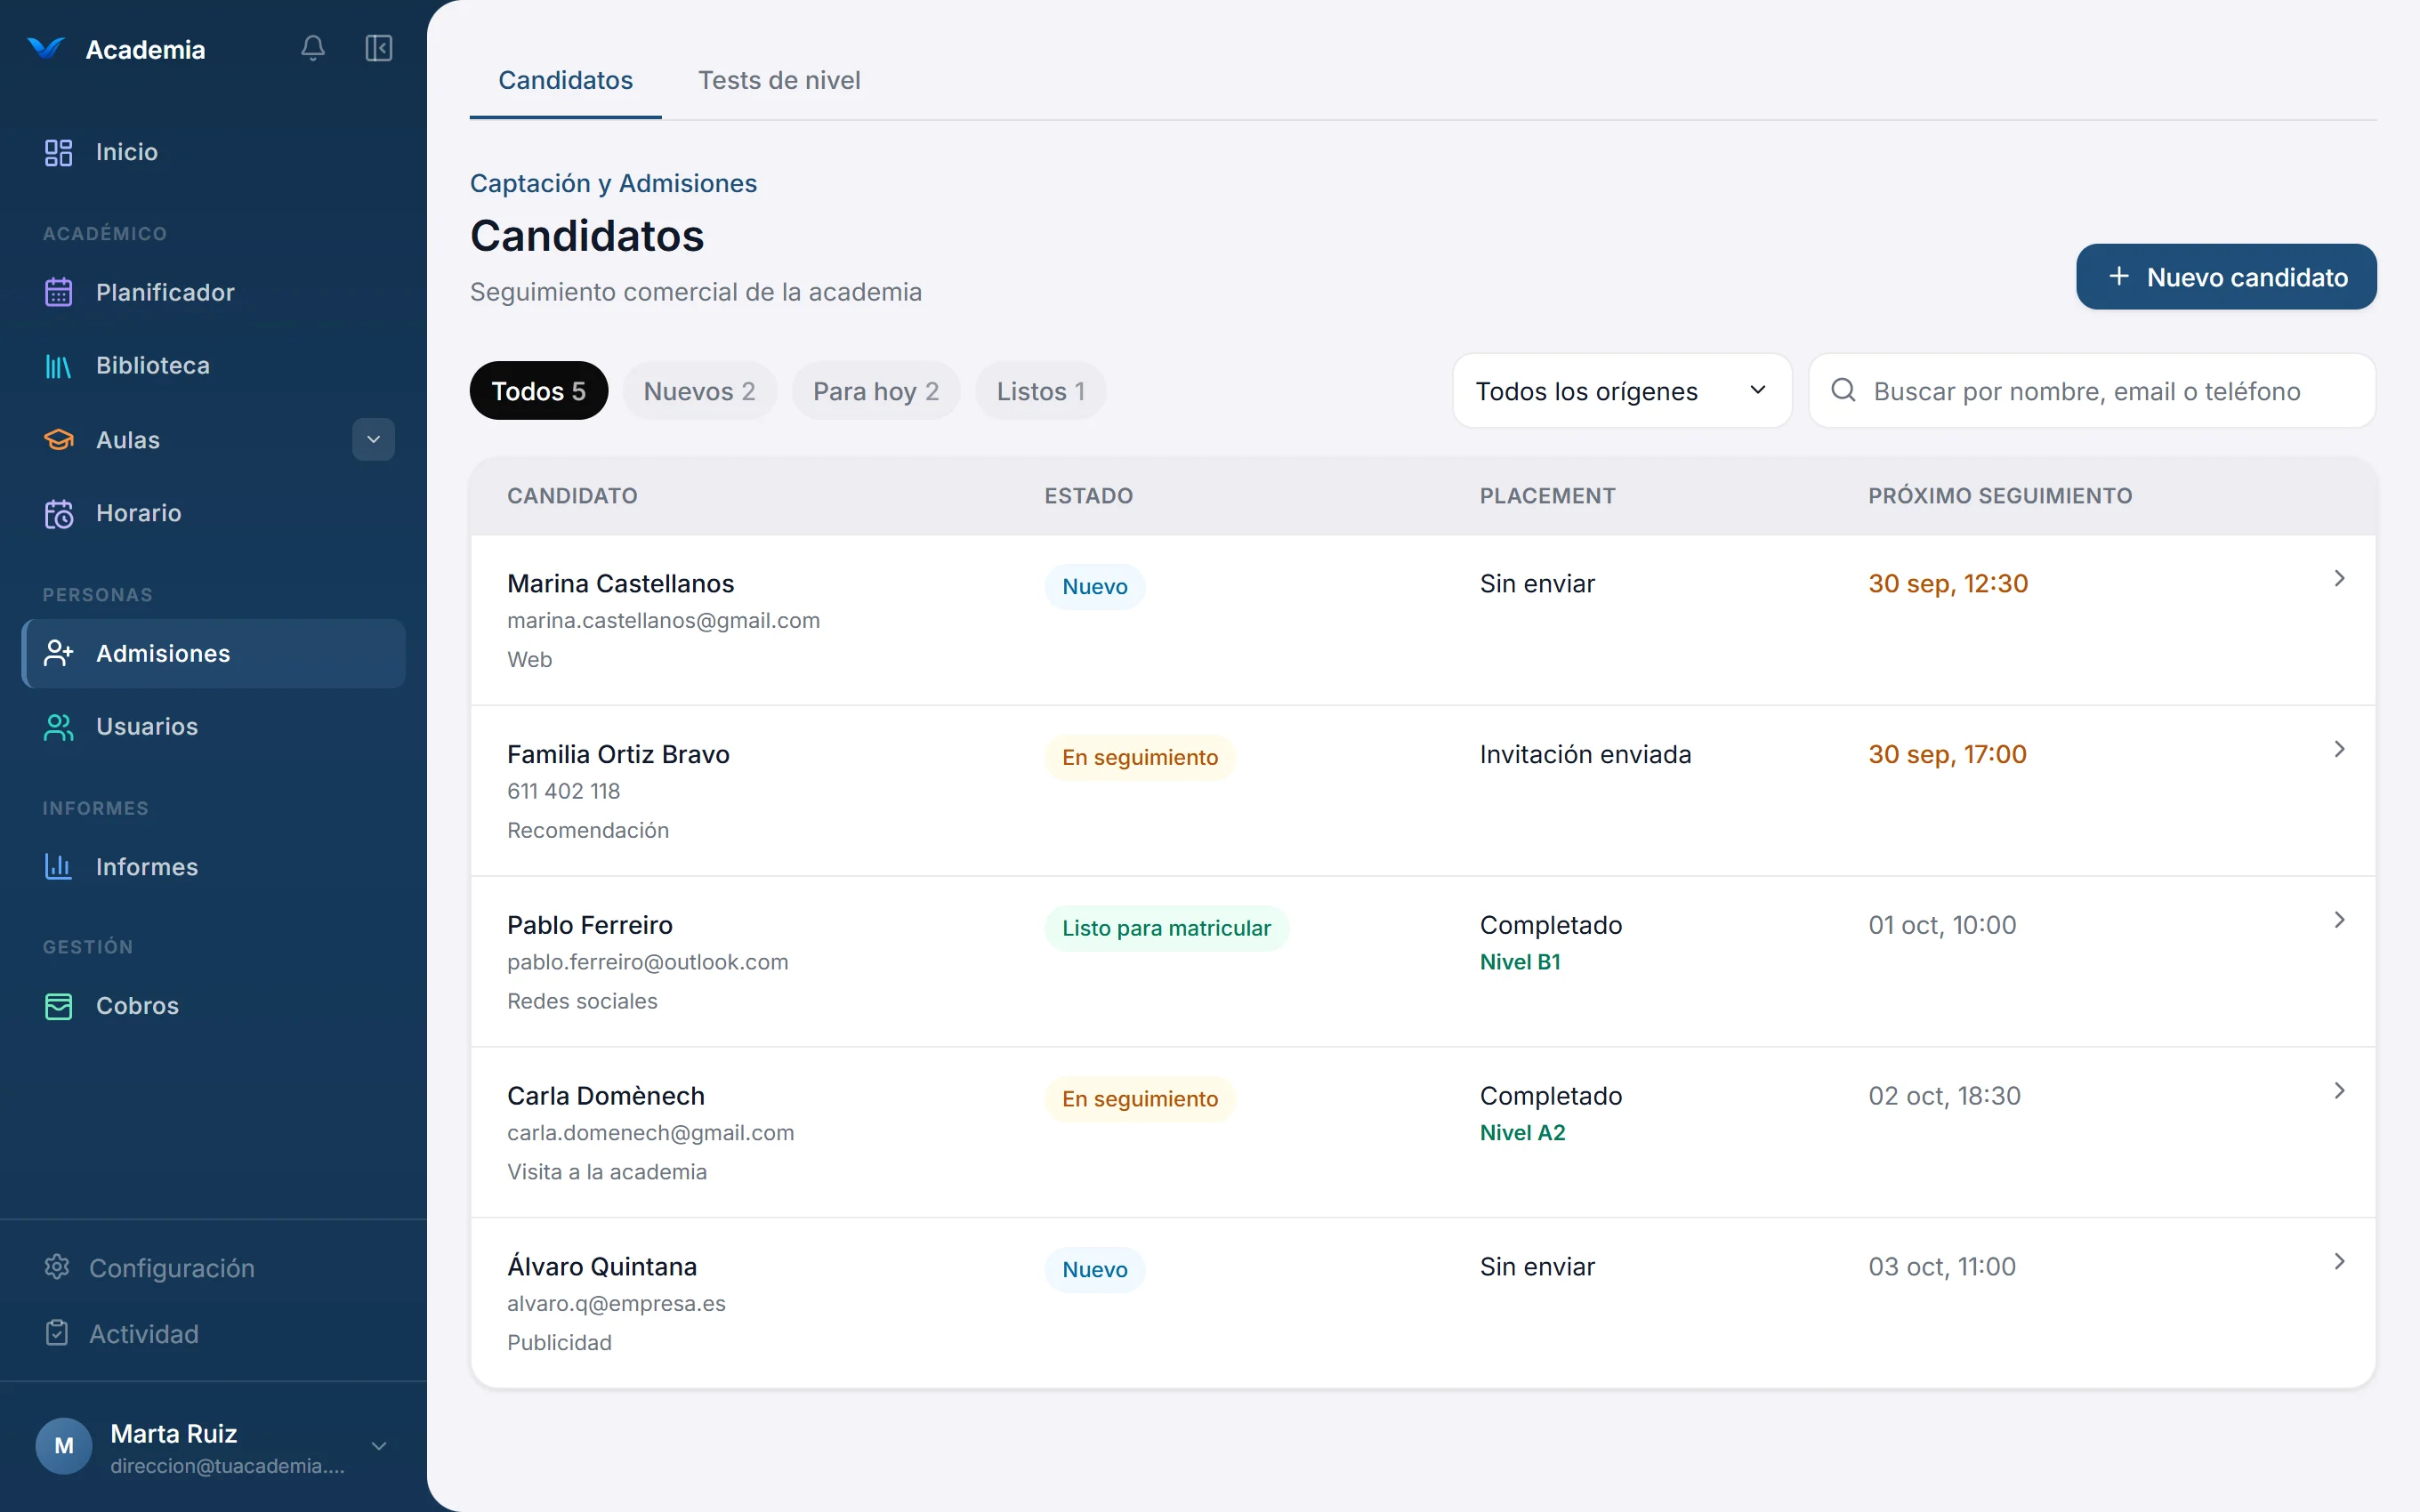Open the Todos los orígenes dropdown
The height and width of the screenshot is (1512, 2420).
click(1621, 391)
